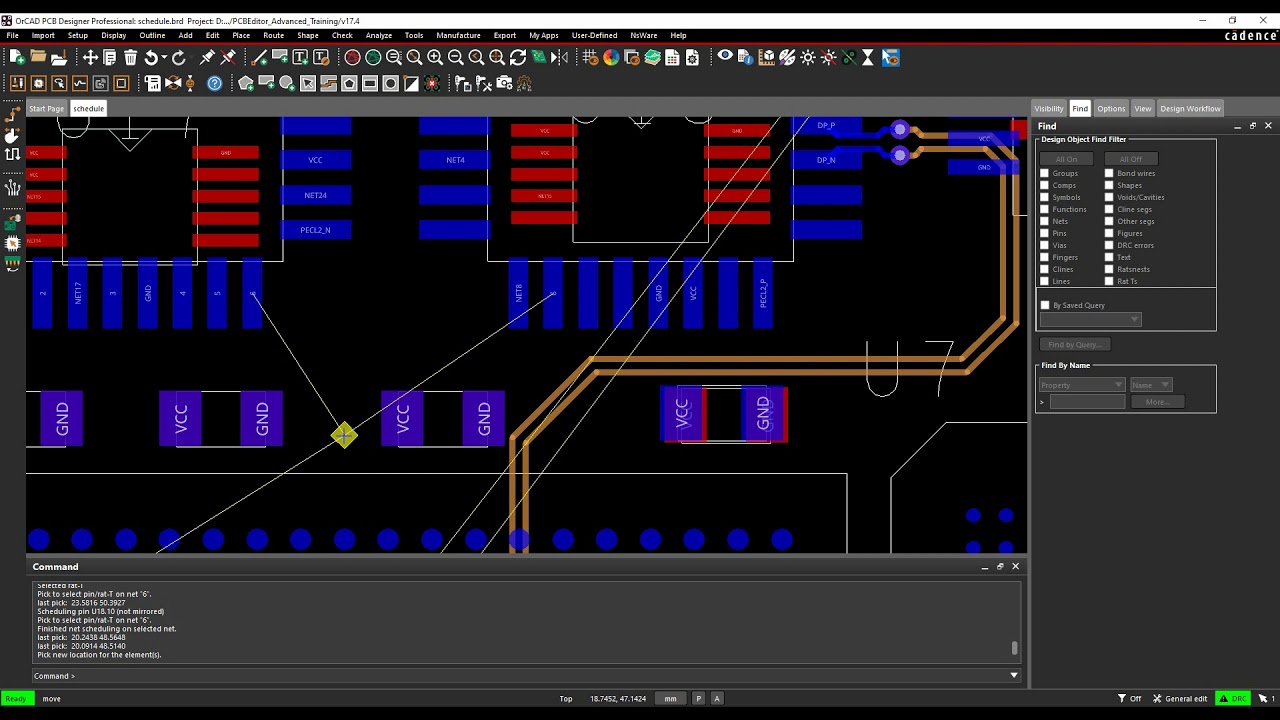
Task: Click the DRC status icon in status bar
Action: point(1233,698)
